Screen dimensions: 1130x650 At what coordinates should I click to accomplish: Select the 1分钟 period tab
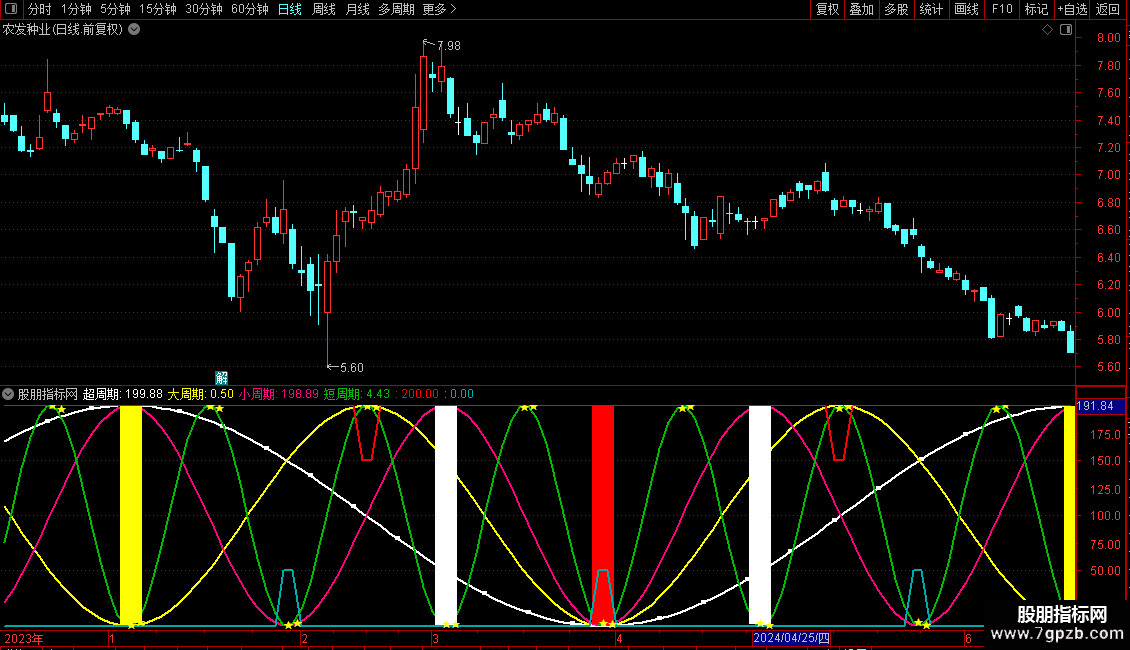coord(76,9)
